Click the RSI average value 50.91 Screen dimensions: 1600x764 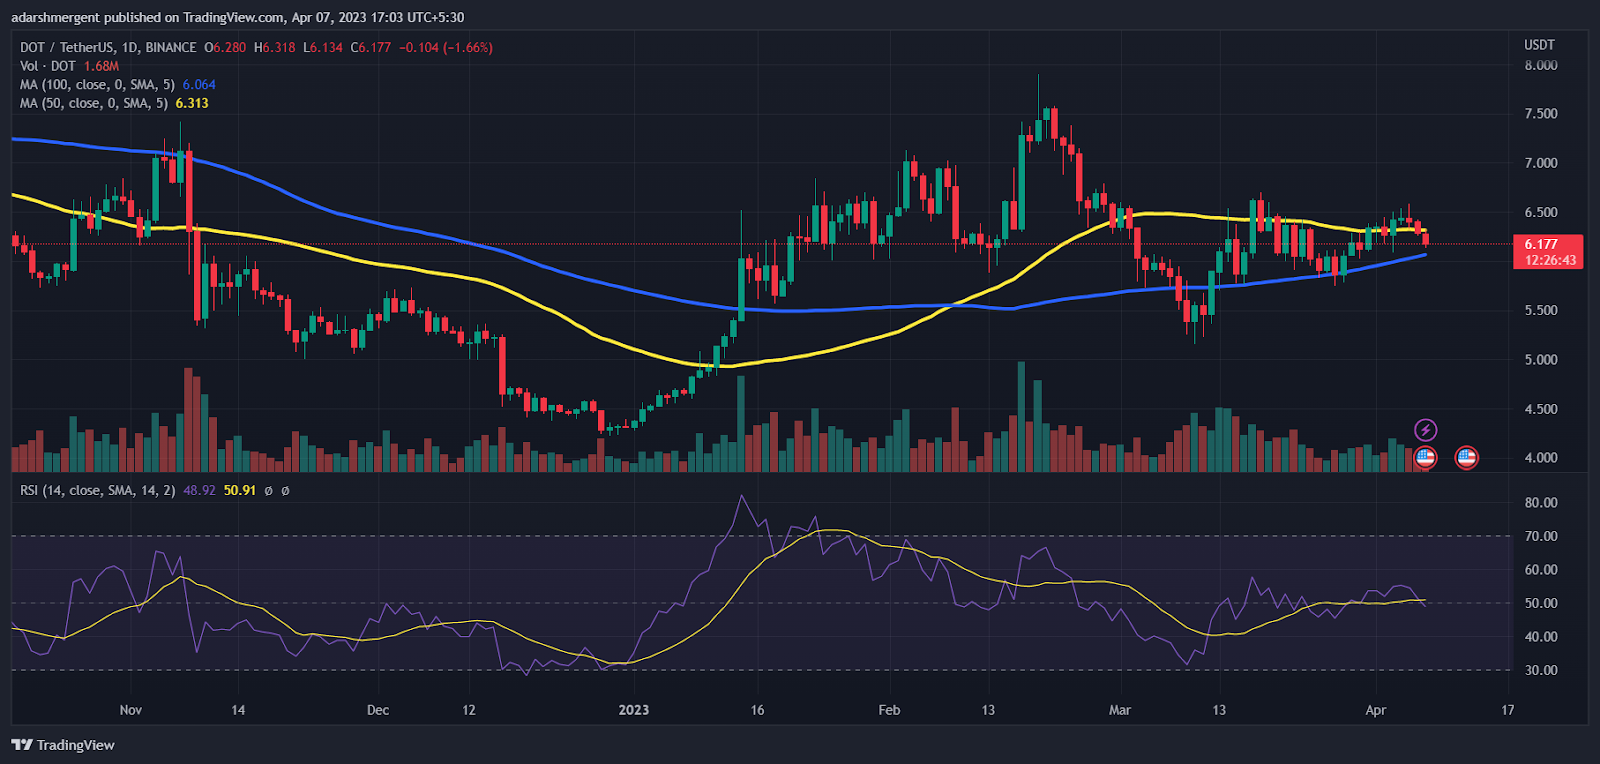pos(240,490)
